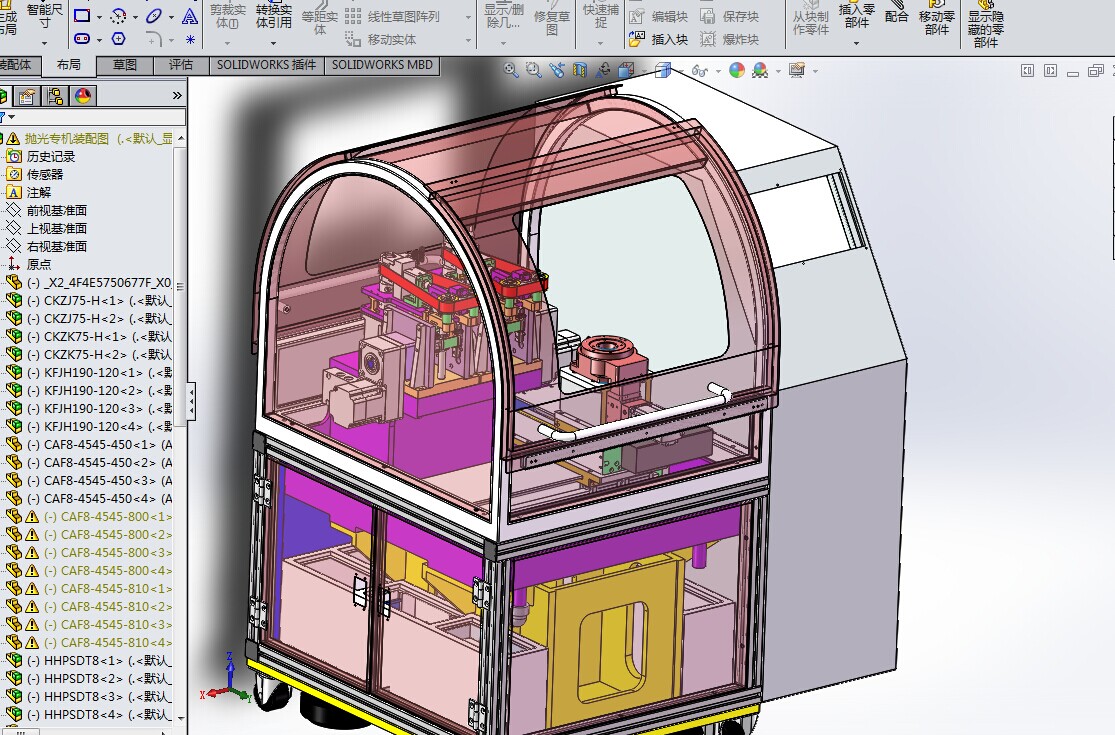Click the Zoom to Fit magnifier icon

[x=511, y=70]
